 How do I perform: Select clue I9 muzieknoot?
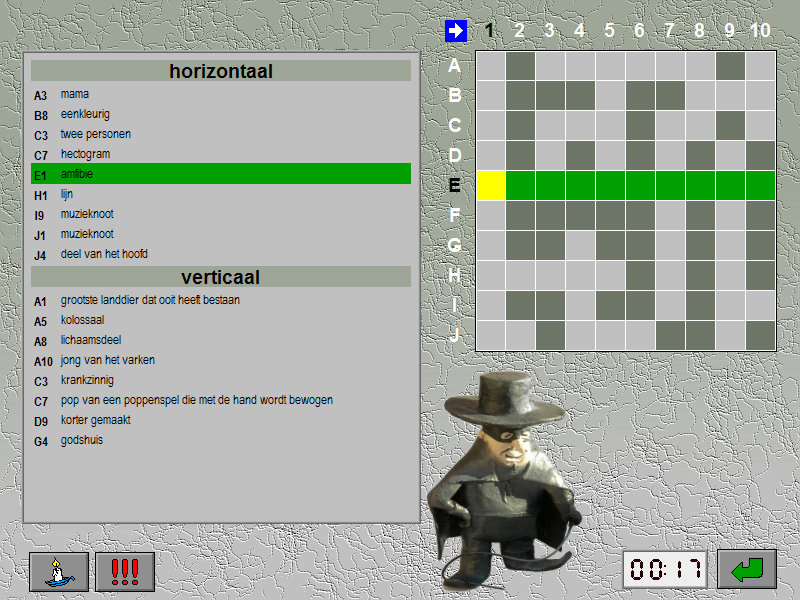coord(221,214)
